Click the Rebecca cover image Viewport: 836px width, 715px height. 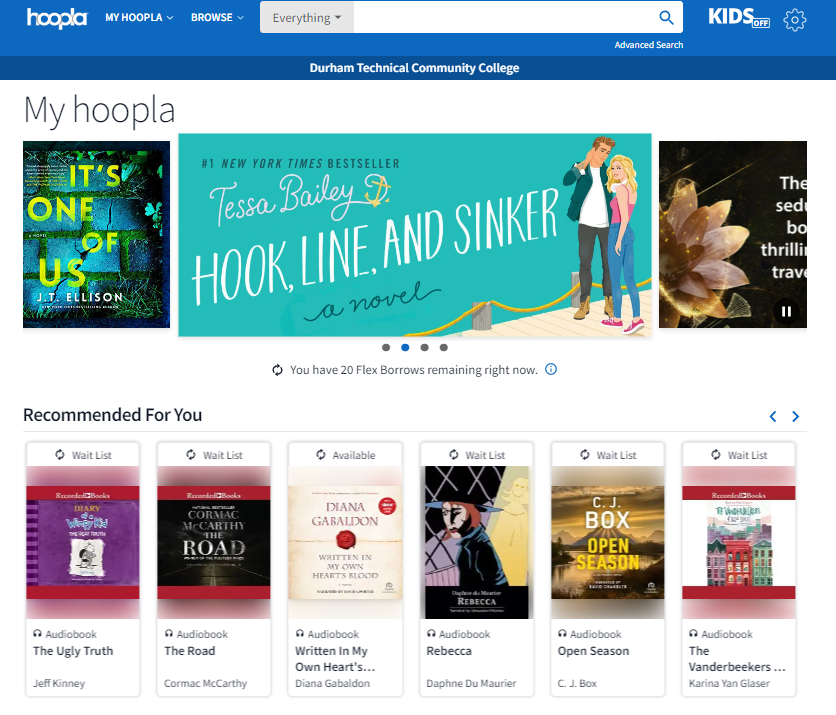477,542
